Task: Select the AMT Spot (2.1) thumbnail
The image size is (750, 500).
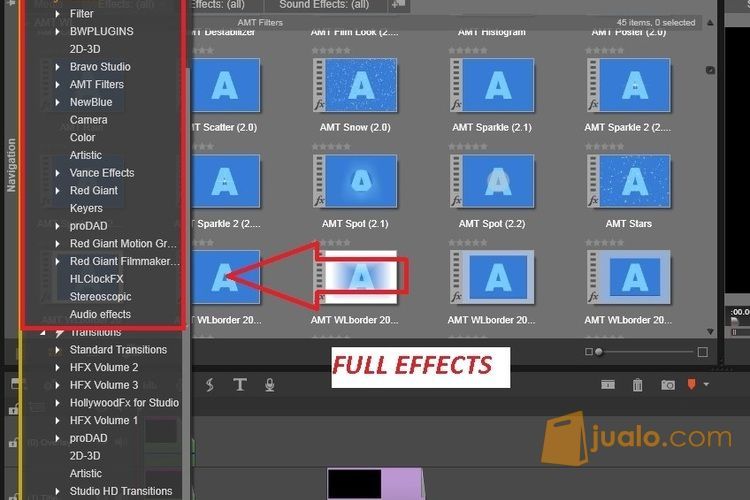Action: 355,181
